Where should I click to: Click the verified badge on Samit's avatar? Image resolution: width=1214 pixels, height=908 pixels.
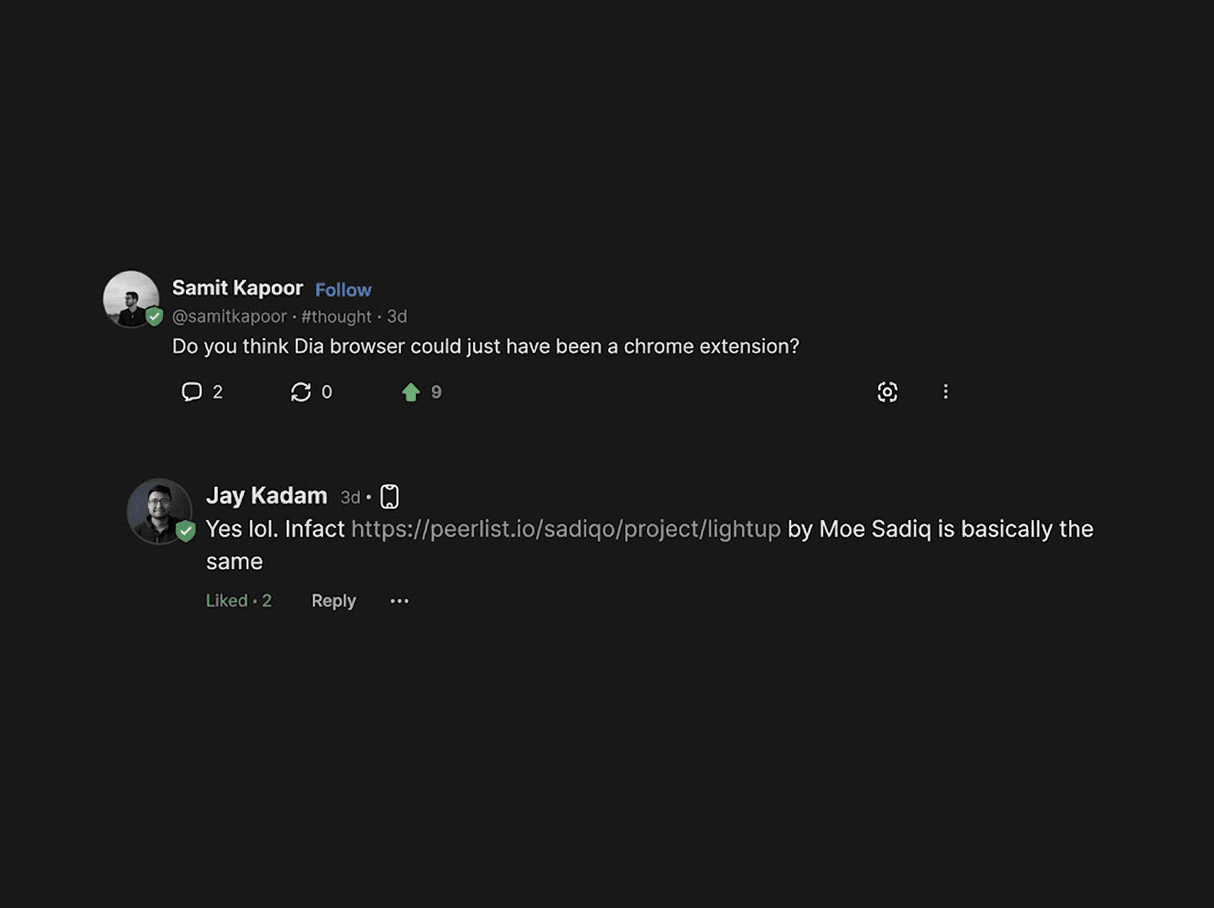click(x=154, y=316)
